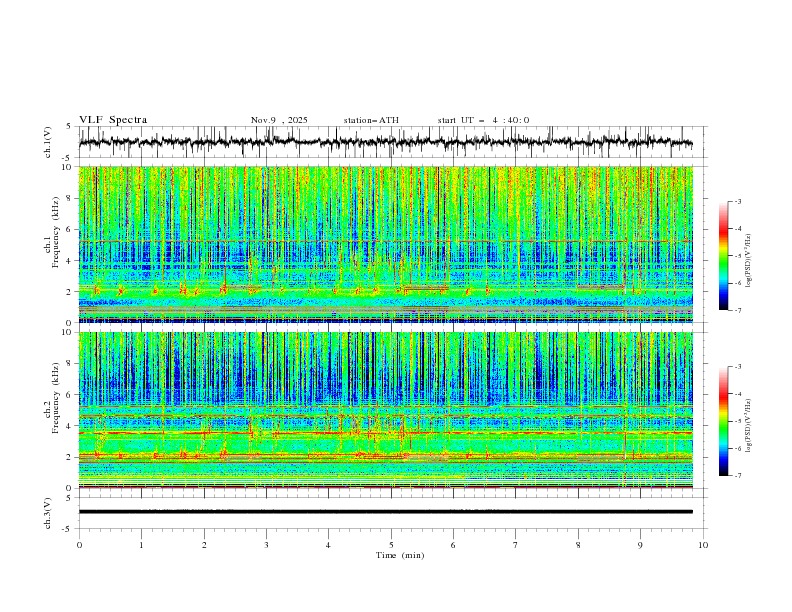792x612 pixels.
Task: Click the 'ch.1(V)' waveform axis label
Action: tap(48, 142)
